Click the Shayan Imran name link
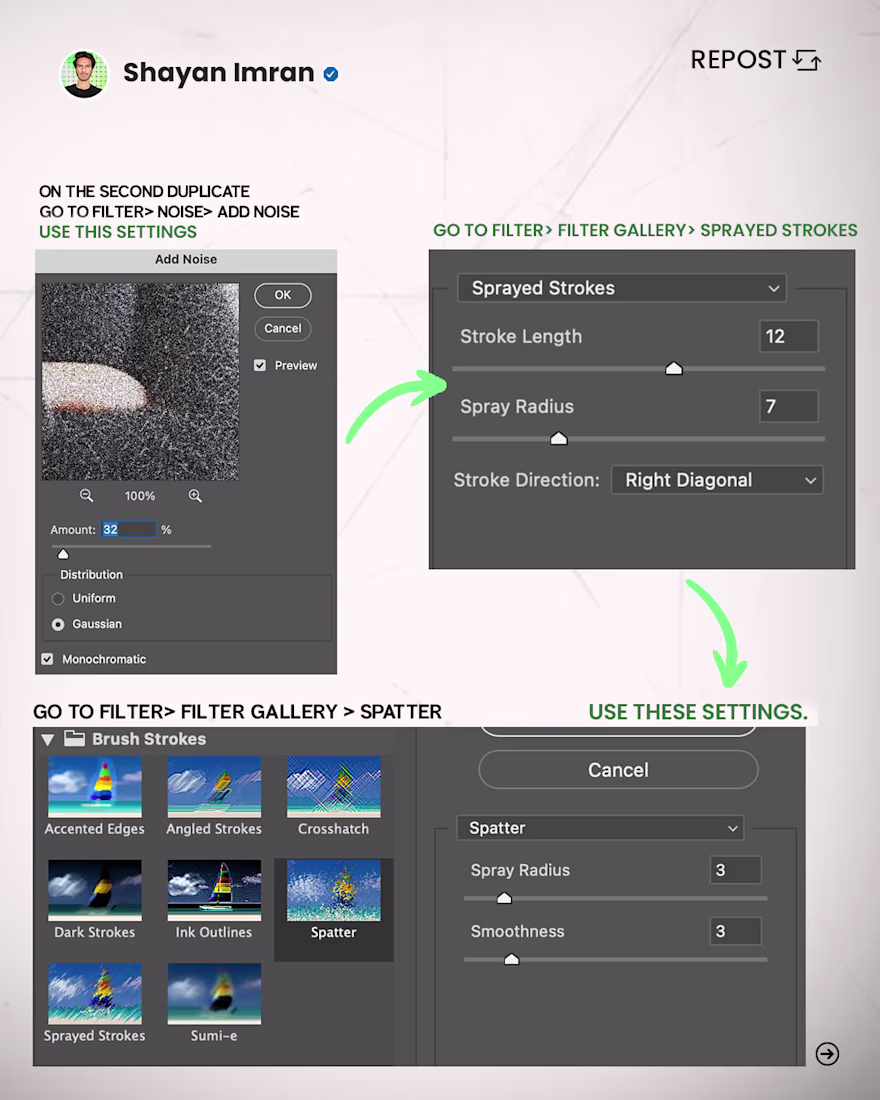The width and height of the screenshot is (880, 1100). click(219, 72)
